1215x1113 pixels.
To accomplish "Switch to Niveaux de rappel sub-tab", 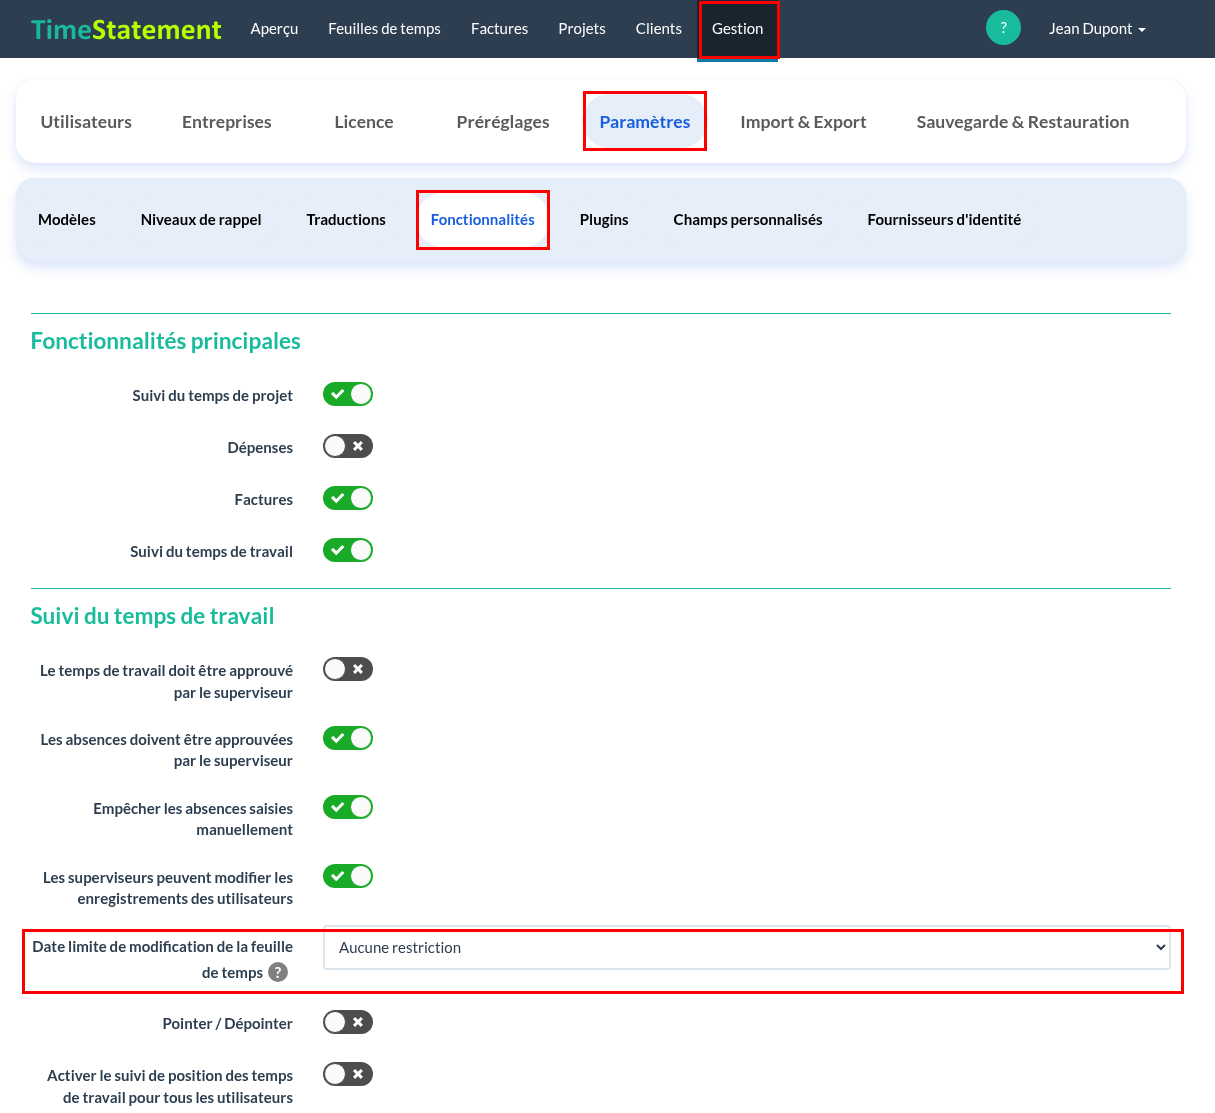I will [x=201, y=220].
